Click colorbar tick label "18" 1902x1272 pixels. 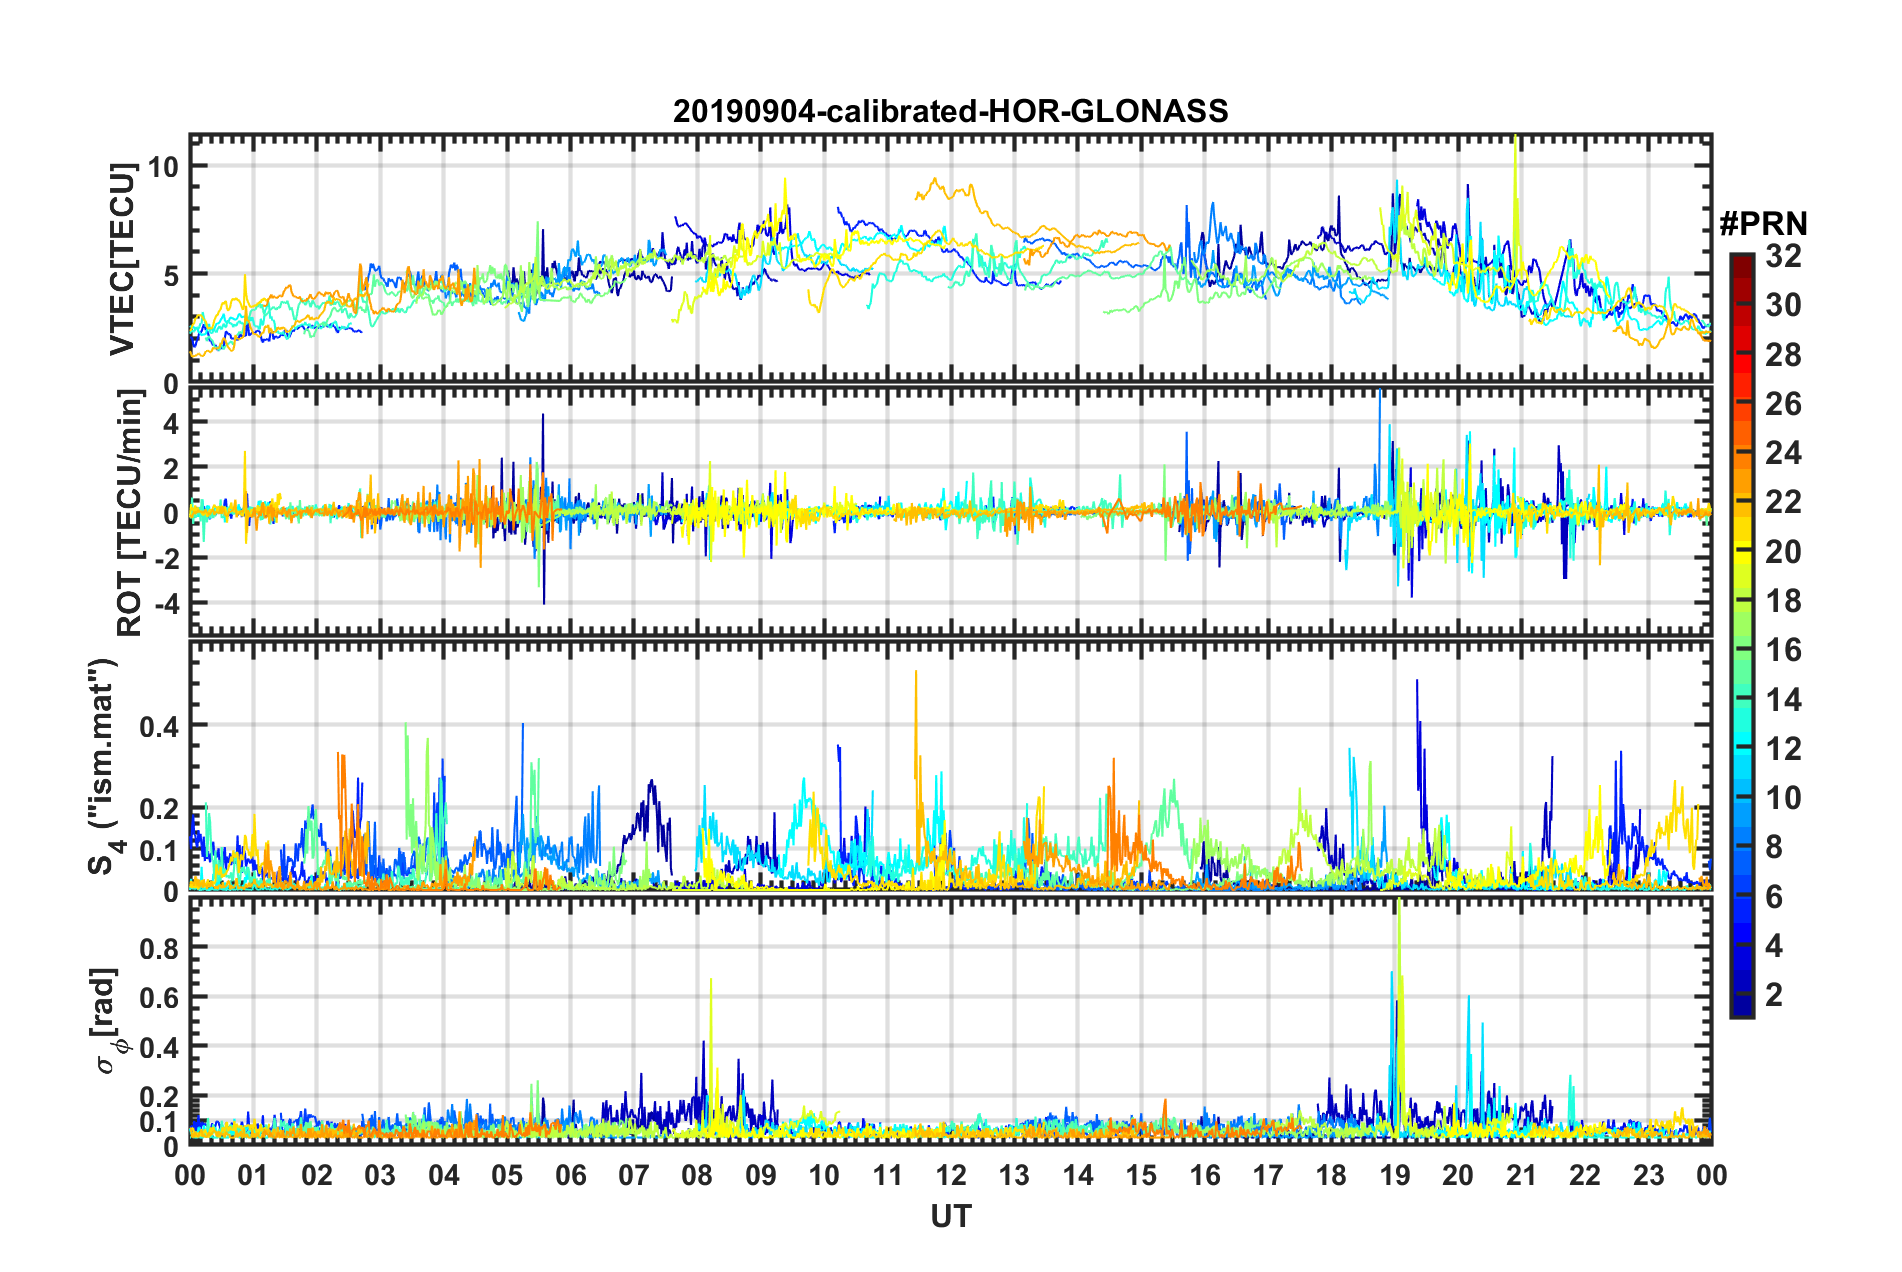tap(1783, 601)
